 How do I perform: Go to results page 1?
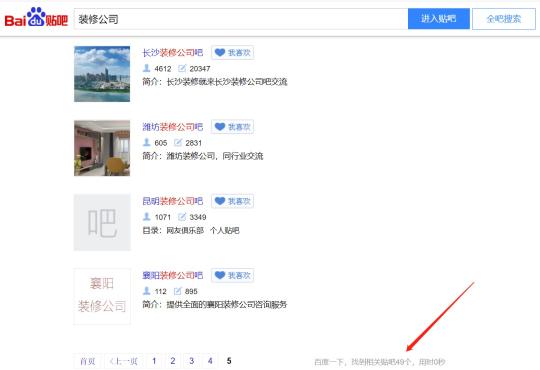tap(154, 361)
